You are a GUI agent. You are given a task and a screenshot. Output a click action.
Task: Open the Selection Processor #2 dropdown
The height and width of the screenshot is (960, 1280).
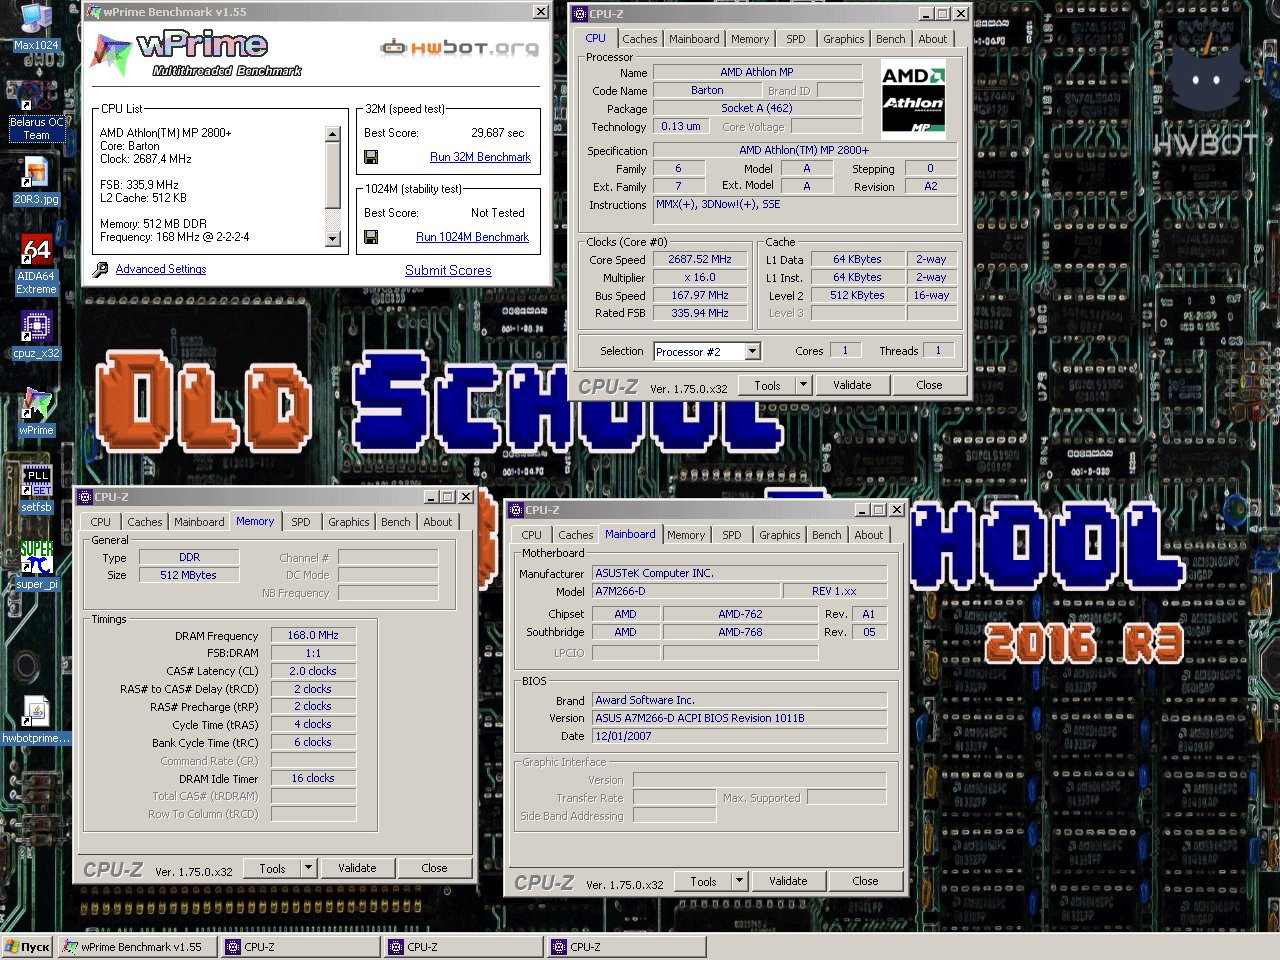[x=753, y=351]
